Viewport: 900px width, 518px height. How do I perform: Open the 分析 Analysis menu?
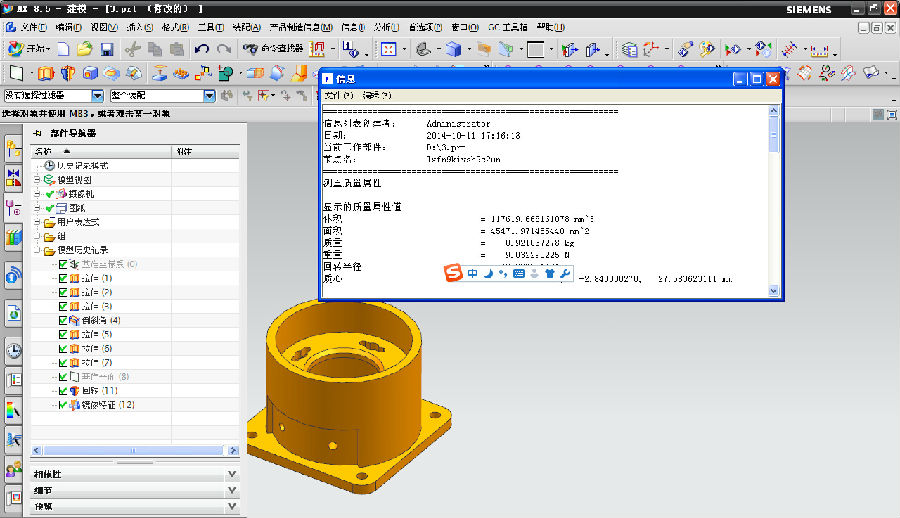[x=385, y=27]
